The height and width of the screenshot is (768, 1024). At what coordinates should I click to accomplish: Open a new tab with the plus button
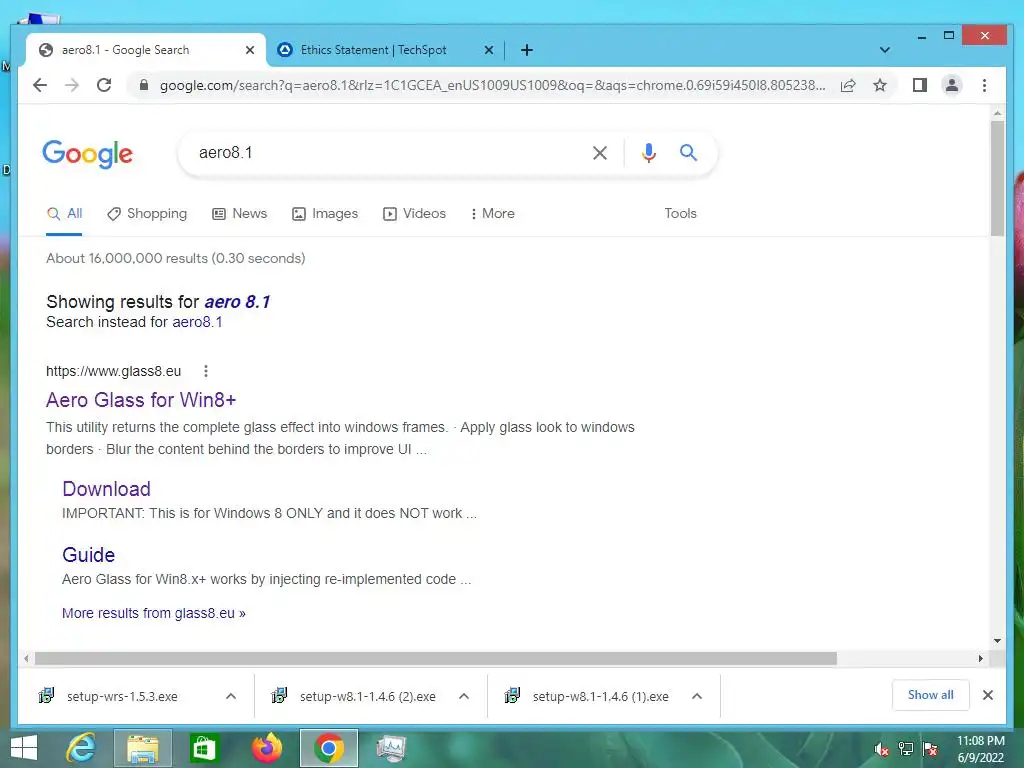(527, 50)
